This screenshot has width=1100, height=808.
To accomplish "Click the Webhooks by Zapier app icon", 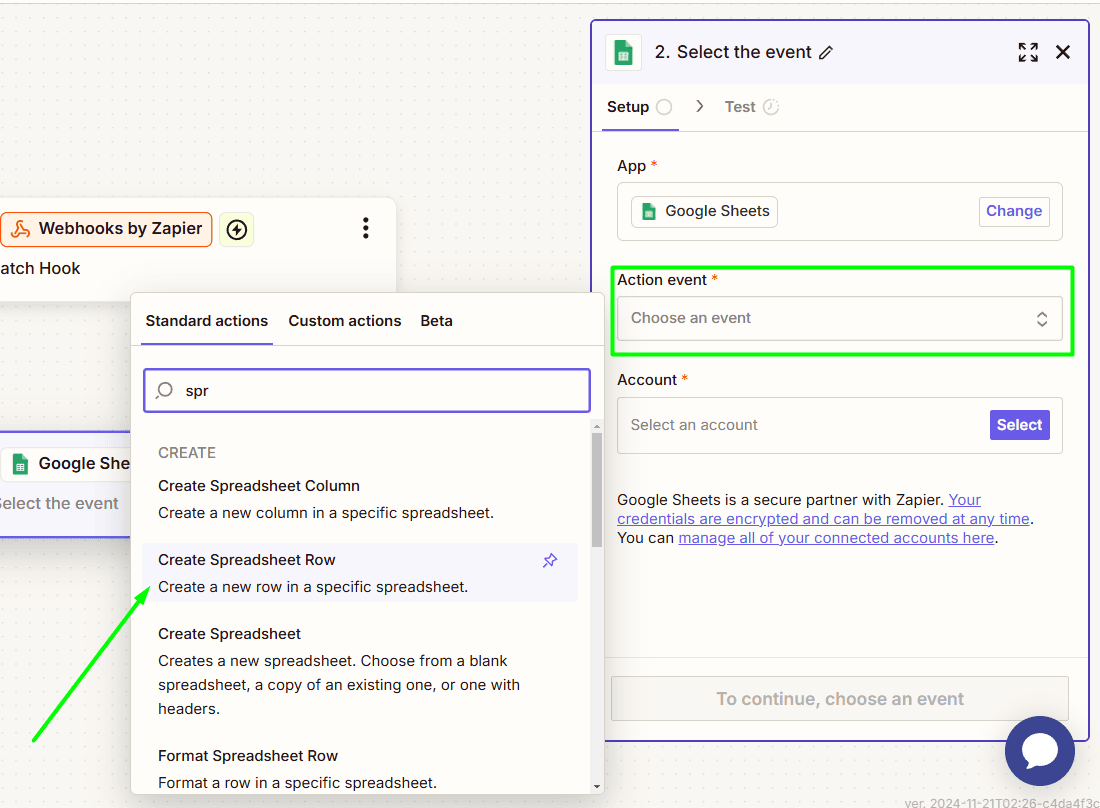I will pyautogui.click(x=21, y=229).
